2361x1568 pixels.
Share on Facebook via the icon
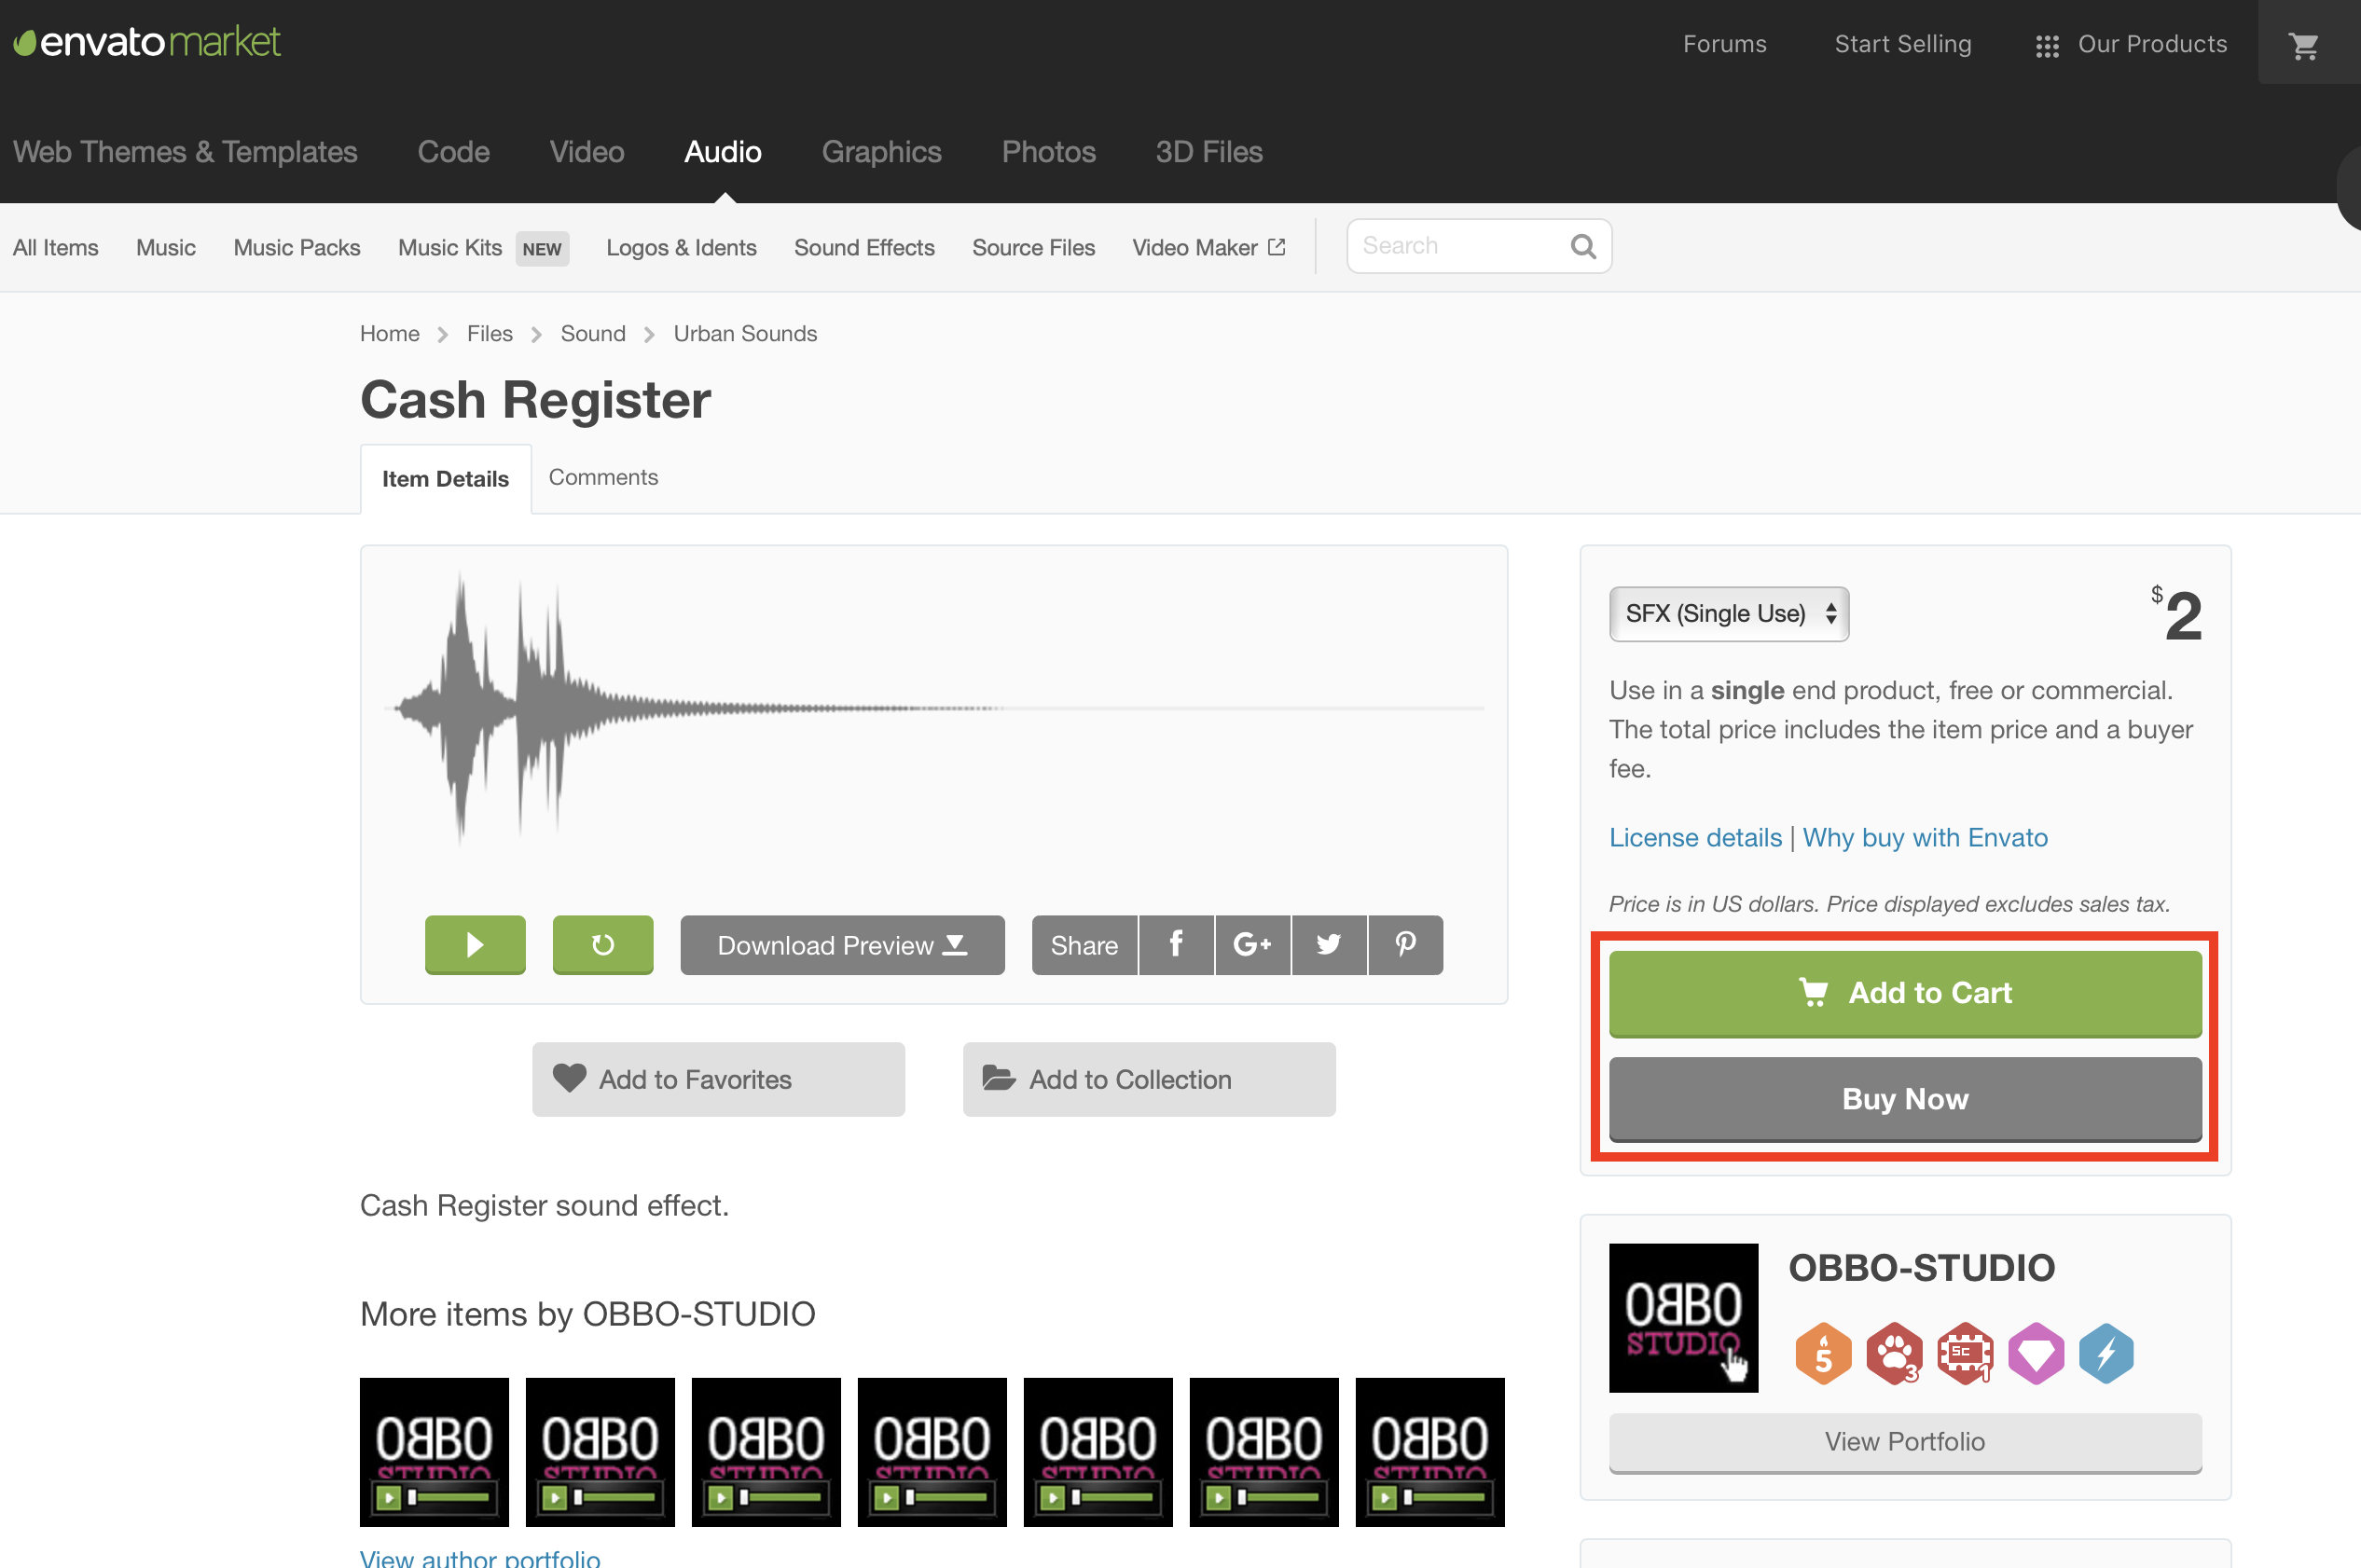[x=1176, y=944]
